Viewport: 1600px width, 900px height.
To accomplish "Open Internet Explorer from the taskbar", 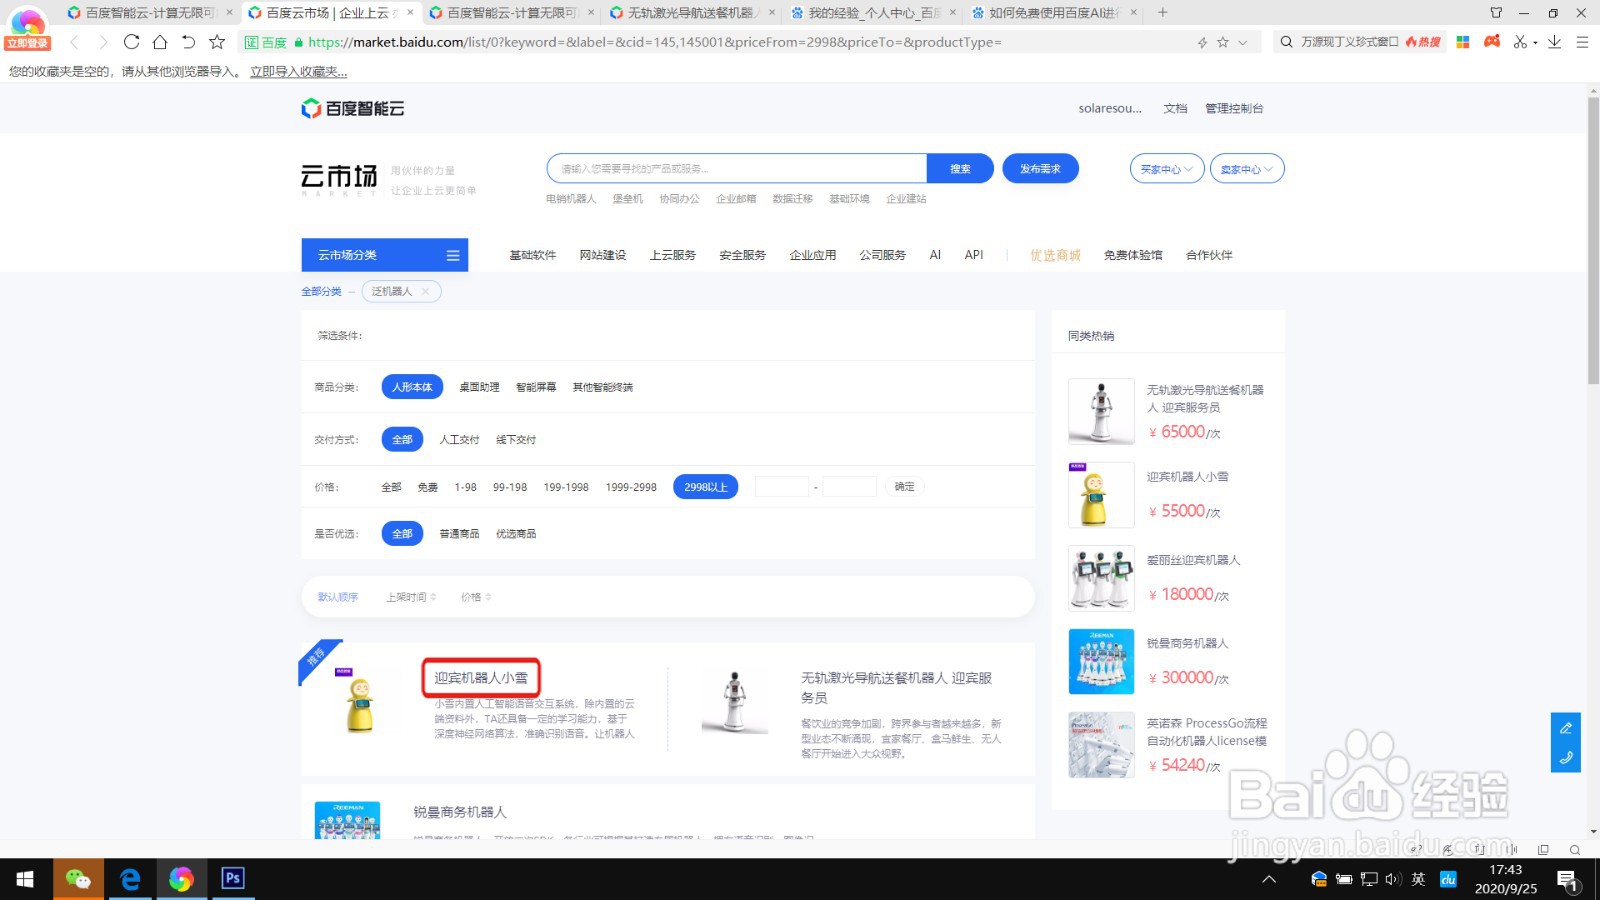I will [x=130, y=879].
